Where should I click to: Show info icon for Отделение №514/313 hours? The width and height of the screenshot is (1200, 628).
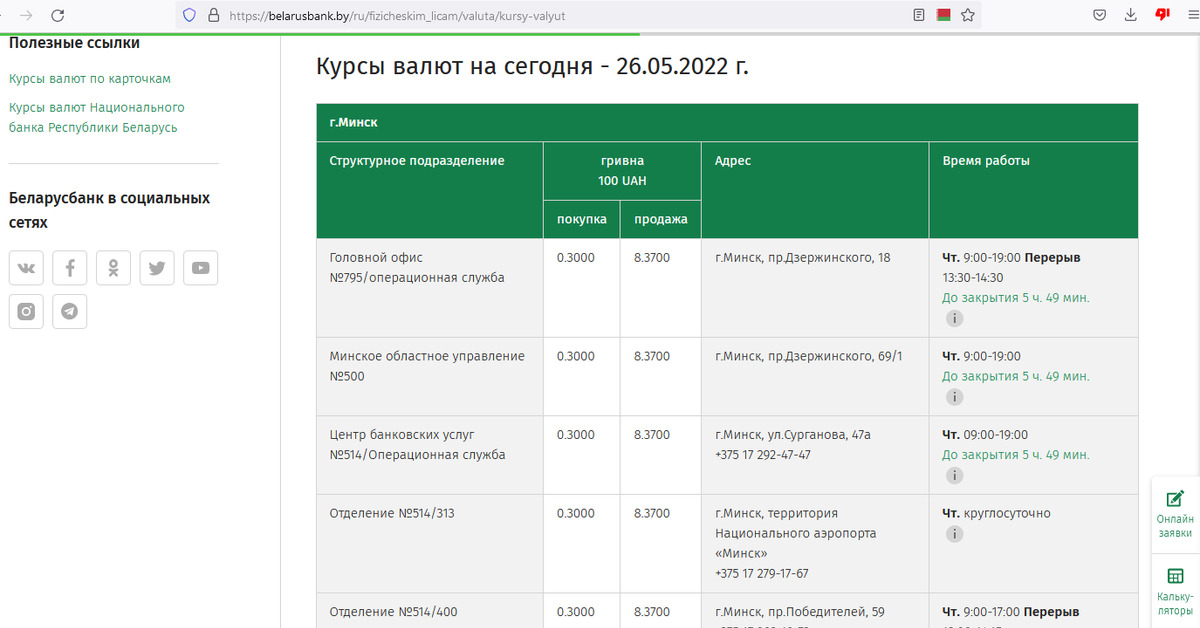click(x=955, y=534)
